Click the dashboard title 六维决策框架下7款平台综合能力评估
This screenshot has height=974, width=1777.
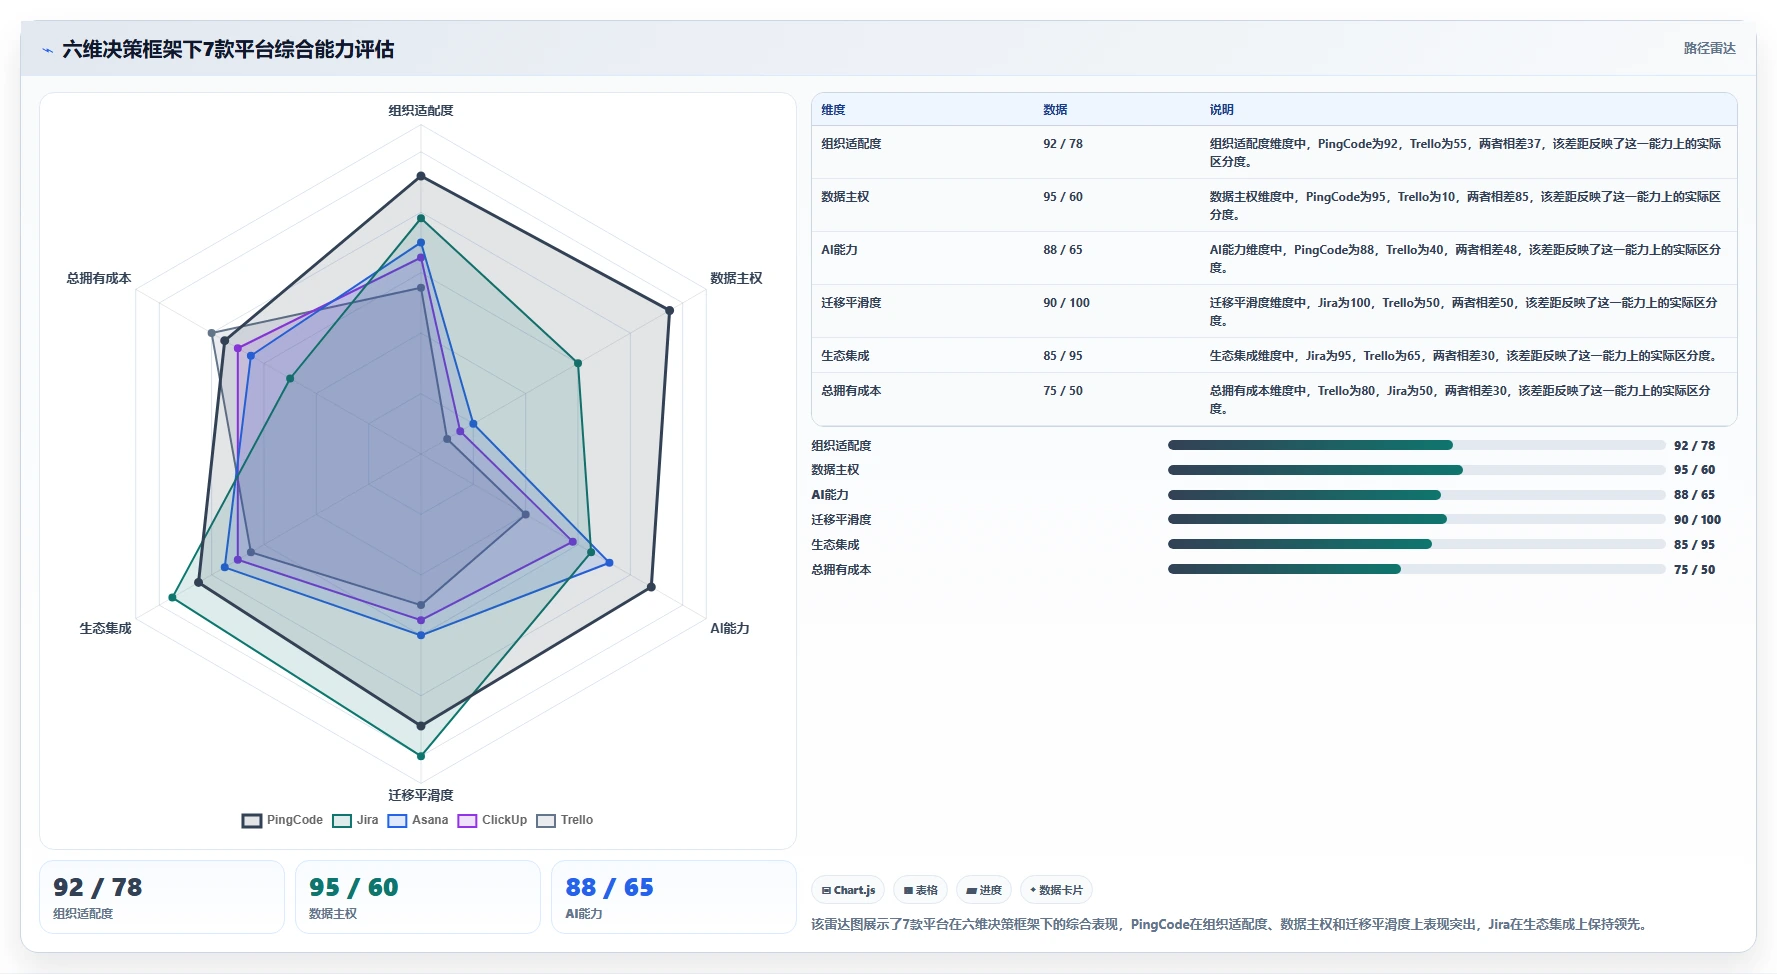pos(228,49)
